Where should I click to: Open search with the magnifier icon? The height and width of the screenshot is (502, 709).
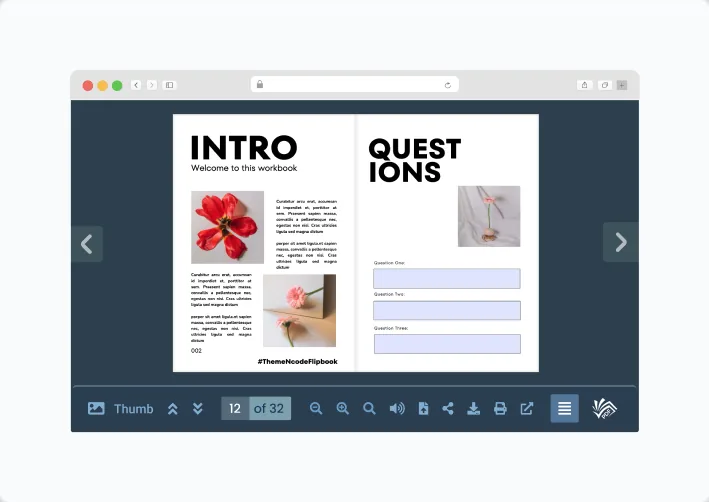pos(369,408)
